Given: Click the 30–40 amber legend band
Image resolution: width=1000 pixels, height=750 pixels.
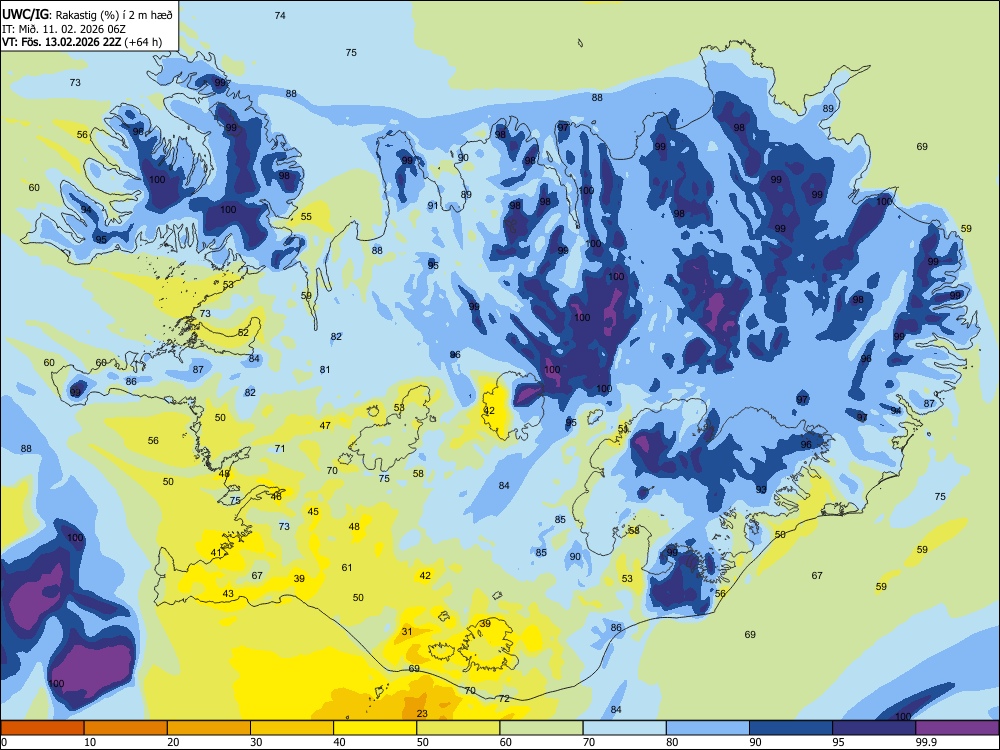Looking at the screenshot, I should coord(292,728).
